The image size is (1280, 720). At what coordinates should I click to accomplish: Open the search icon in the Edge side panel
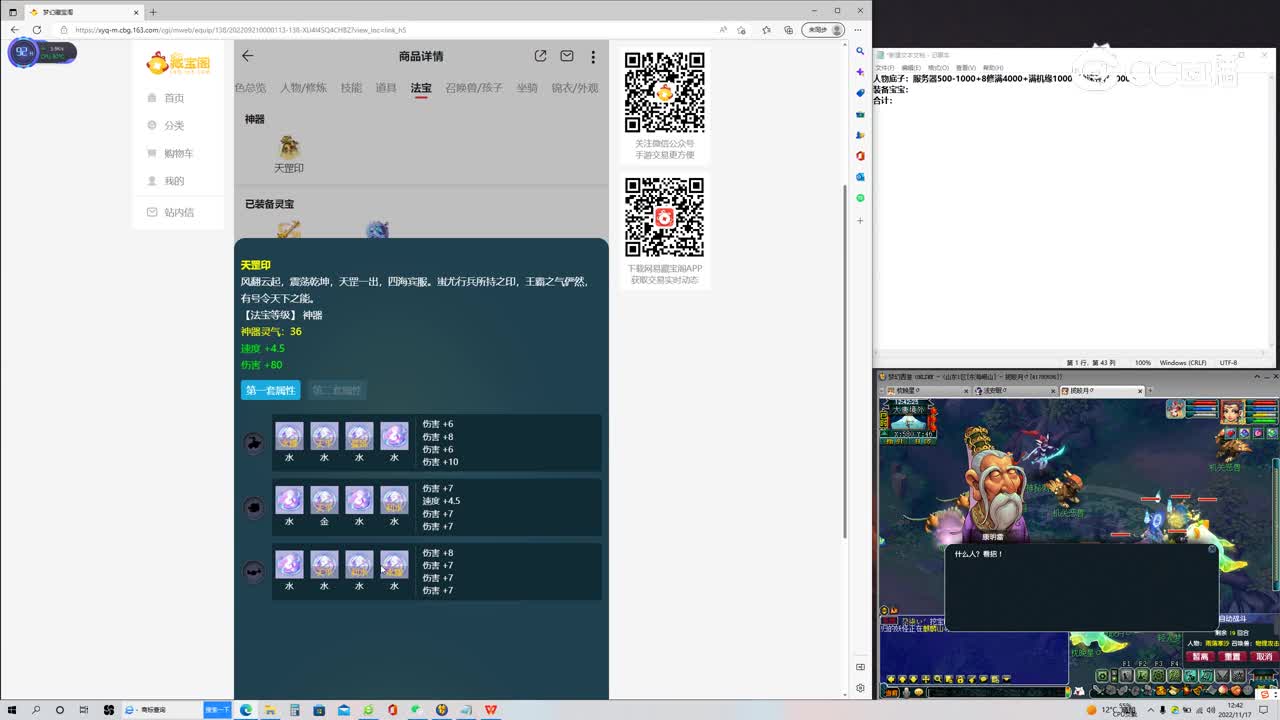(860, 50)
